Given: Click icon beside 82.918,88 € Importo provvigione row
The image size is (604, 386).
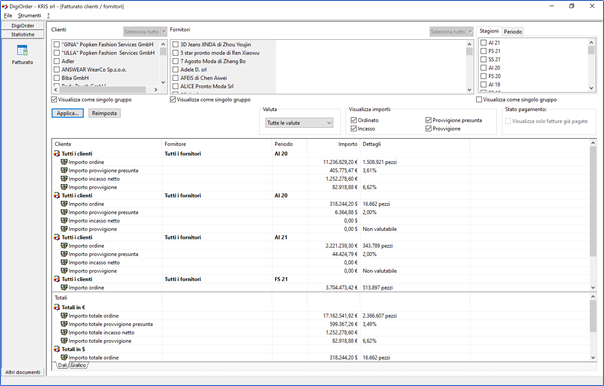Looking at the screenshot, I should coord(64,187).
